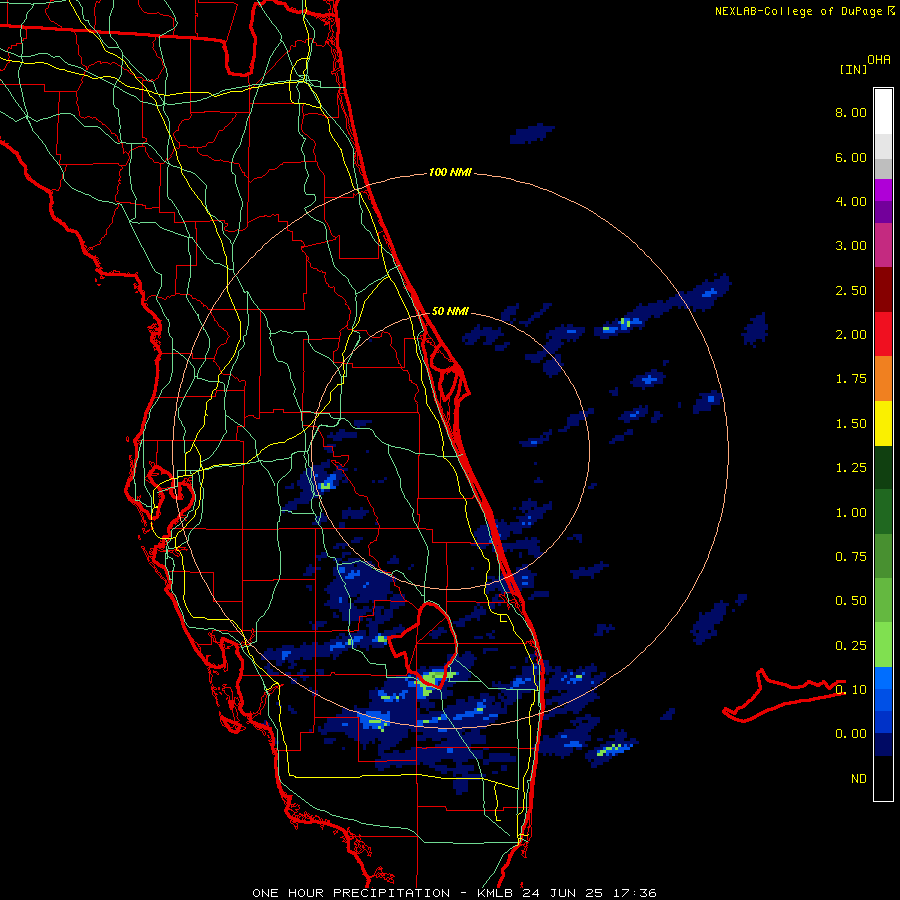Click the 6.00 legend value

point(851,157)
